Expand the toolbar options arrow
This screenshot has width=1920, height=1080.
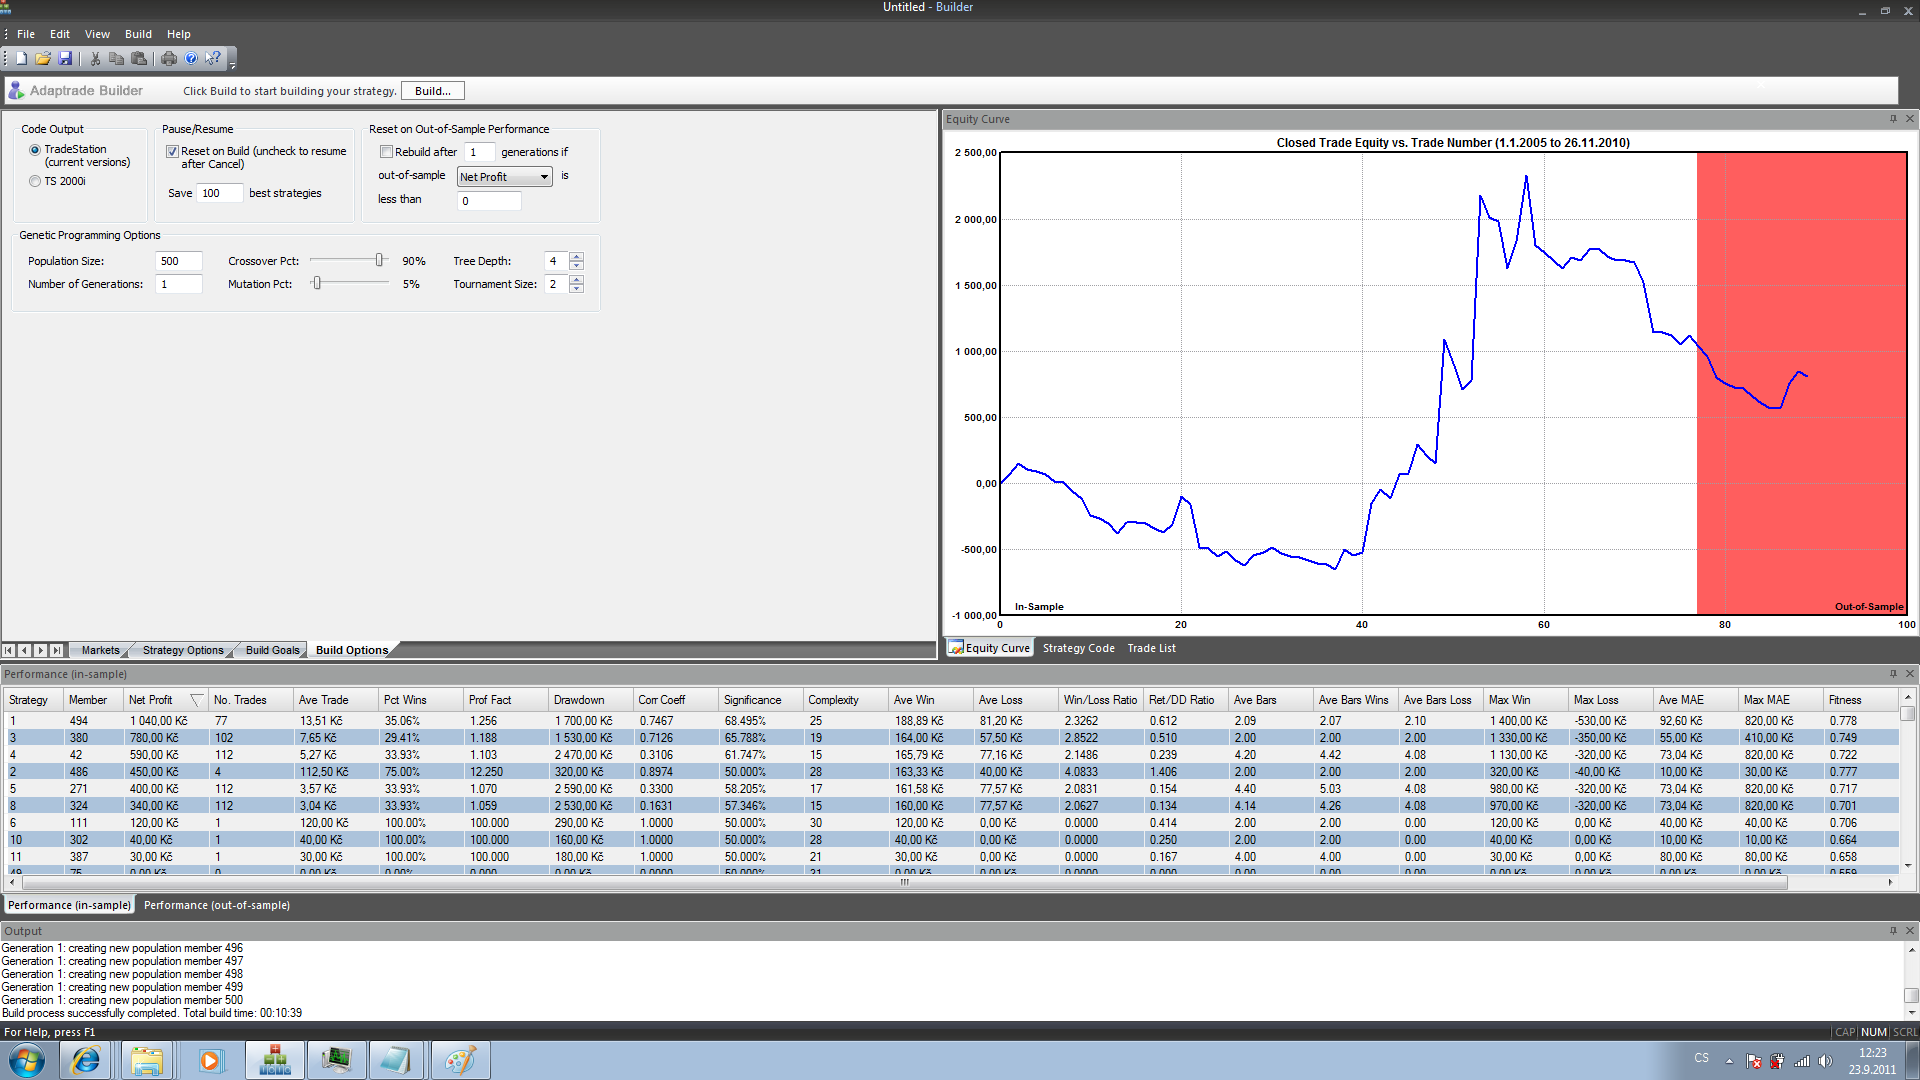(232, 63)
